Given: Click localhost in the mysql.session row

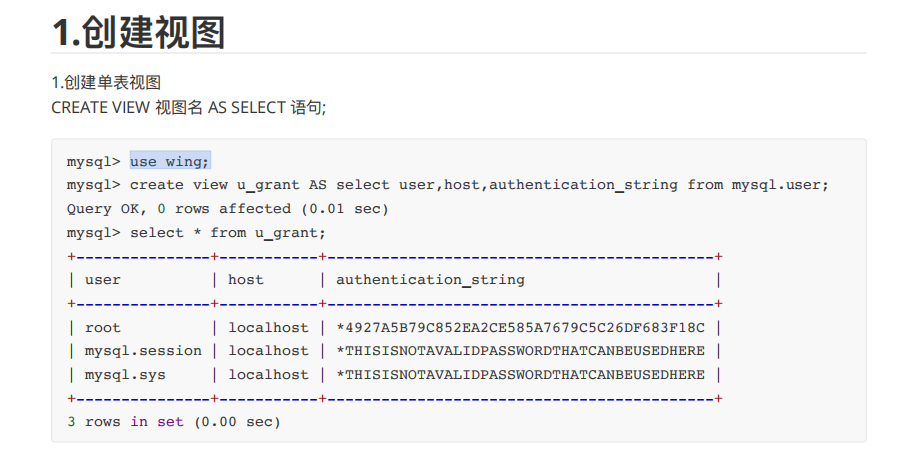Looking at the screenshot, I should tap(268, 351).
